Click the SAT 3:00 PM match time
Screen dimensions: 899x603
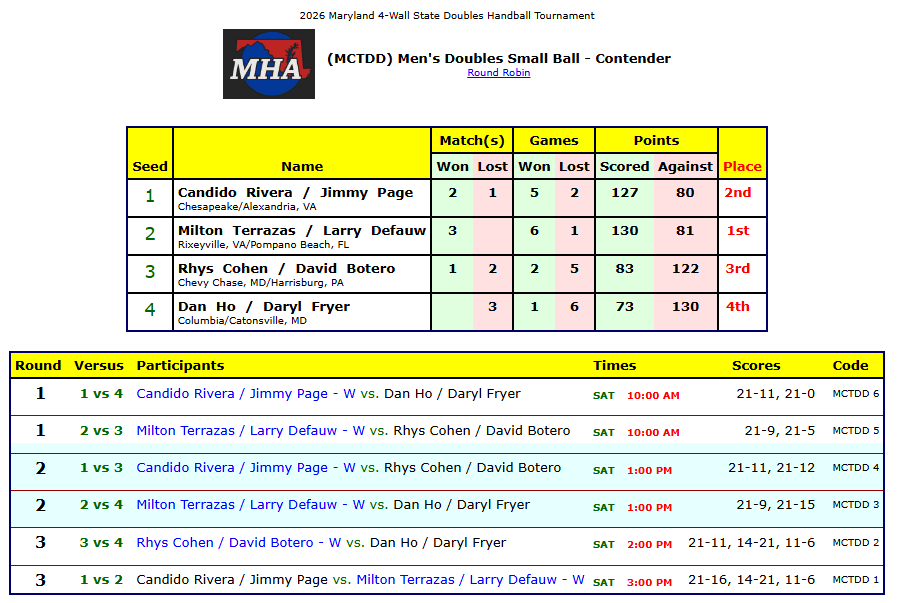[x=632, y=582]
